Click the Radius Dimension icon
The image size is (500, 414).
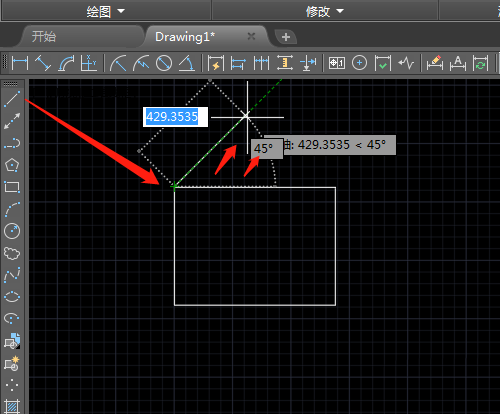118,63
